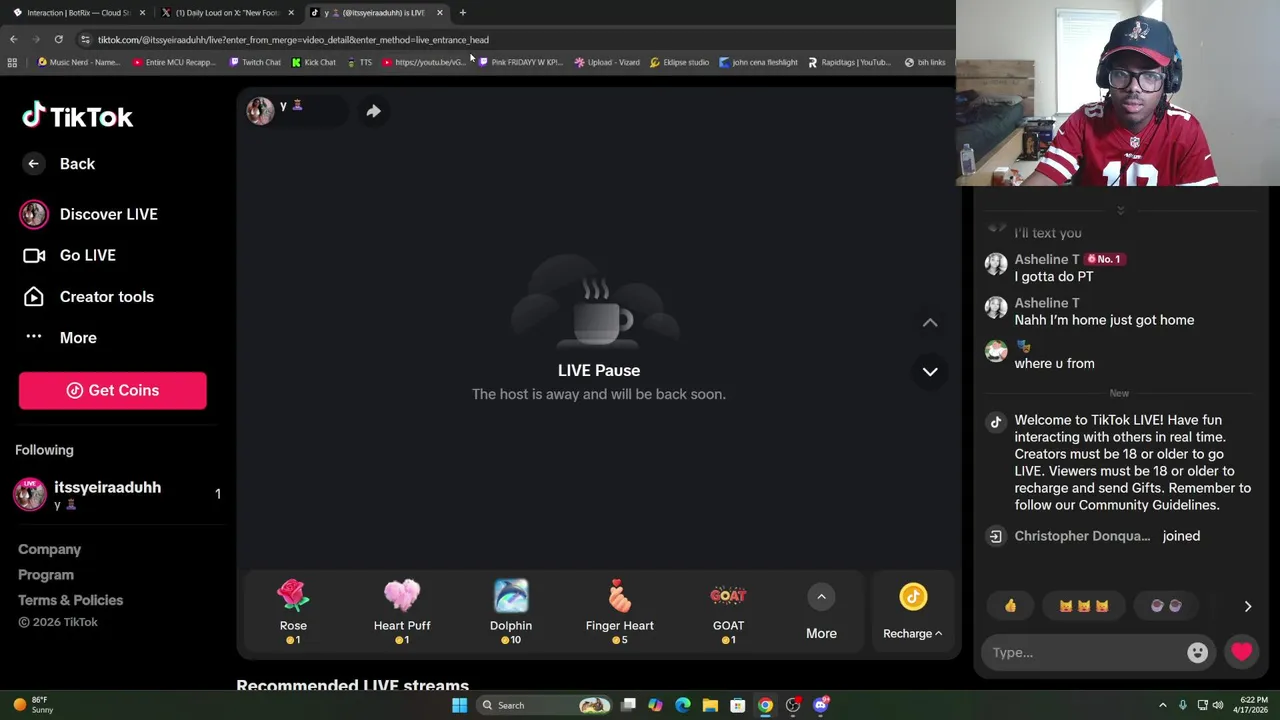Open browser apps grid icon
This screenshot has height=720, width=1280.
tap(12, 62)
